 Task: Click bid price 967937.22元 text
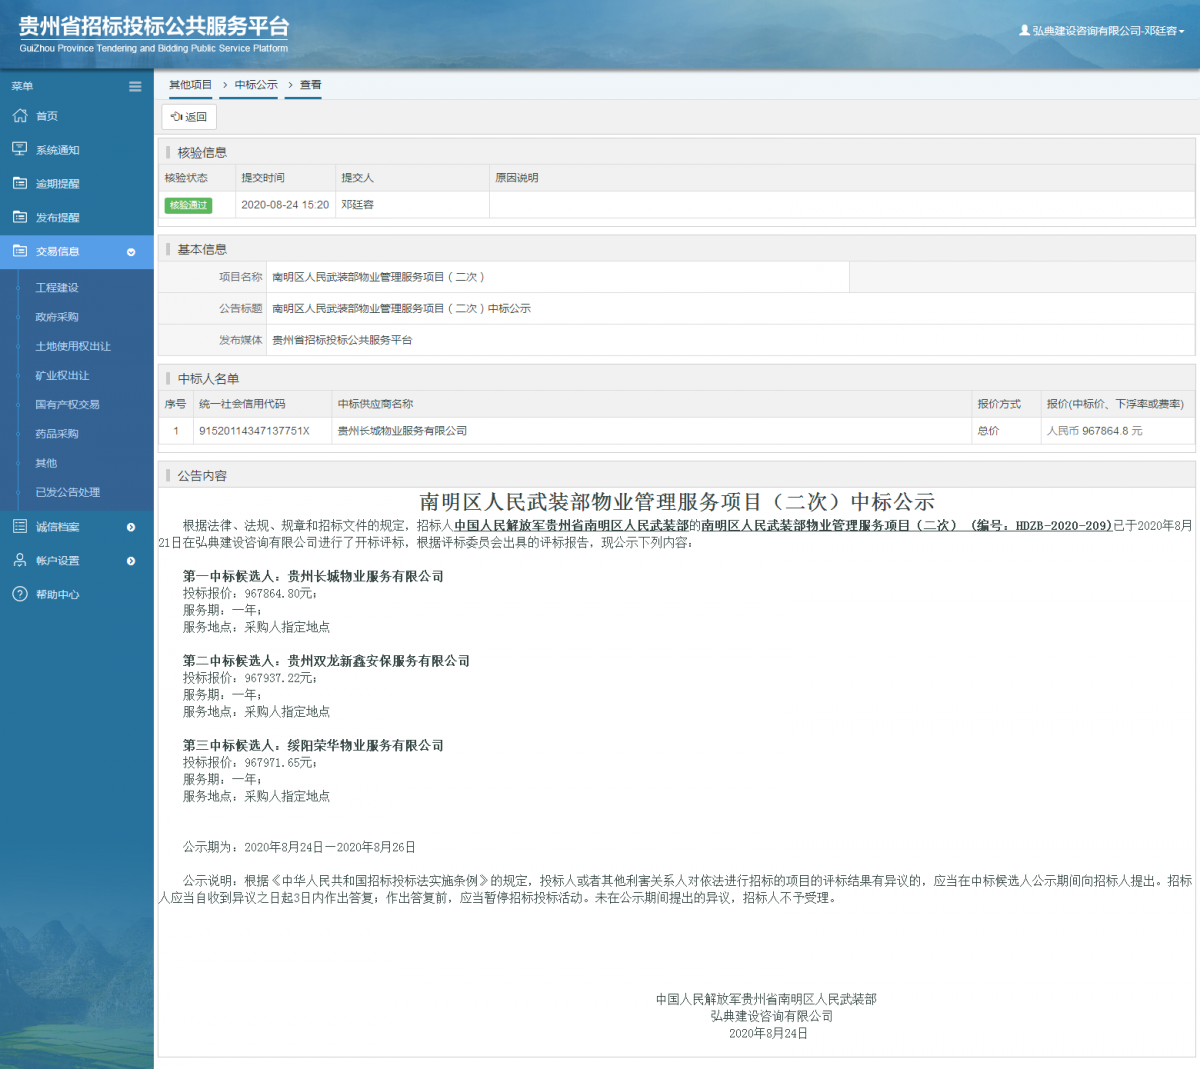tap(281, 678)
